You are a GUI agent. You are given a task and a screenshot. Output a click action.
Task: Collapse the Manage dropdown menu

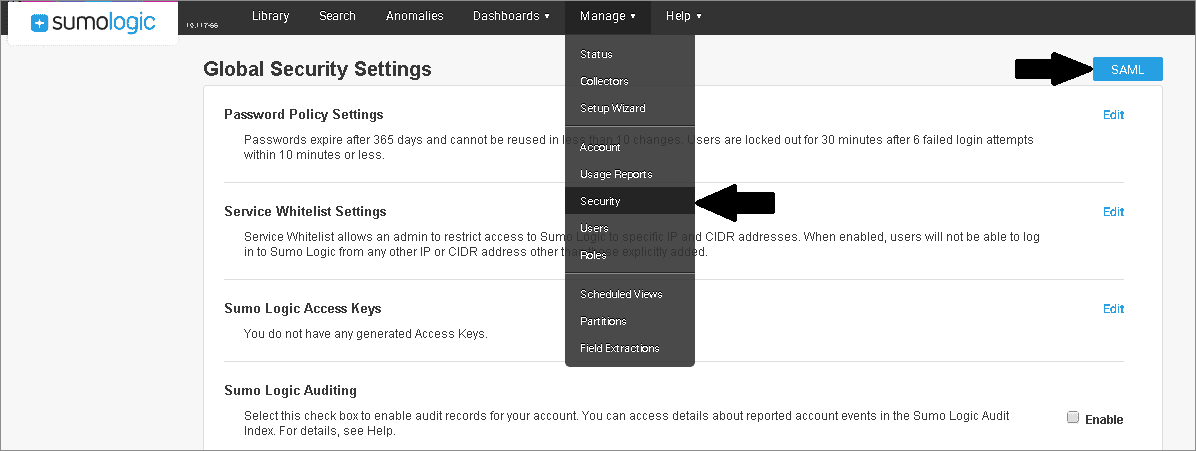click(x=608, y=16)
